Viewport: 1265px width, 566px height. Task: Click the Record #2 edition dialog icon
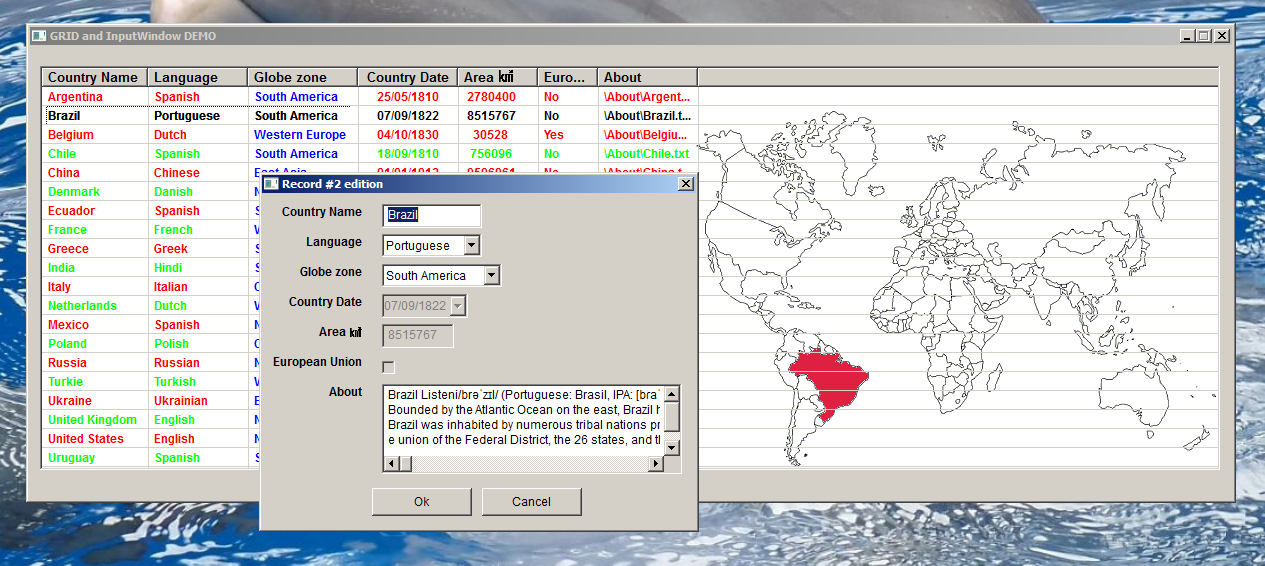271,184
